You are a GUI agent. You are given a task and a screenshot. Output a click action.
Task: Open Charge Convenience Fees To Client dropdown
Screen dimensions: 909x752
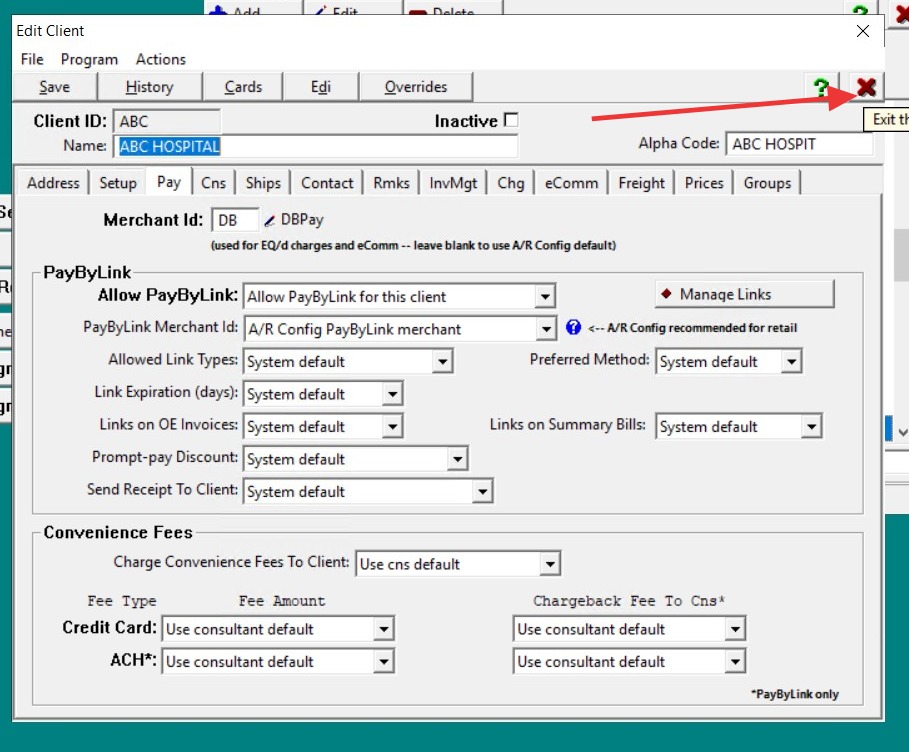[550, 563]
